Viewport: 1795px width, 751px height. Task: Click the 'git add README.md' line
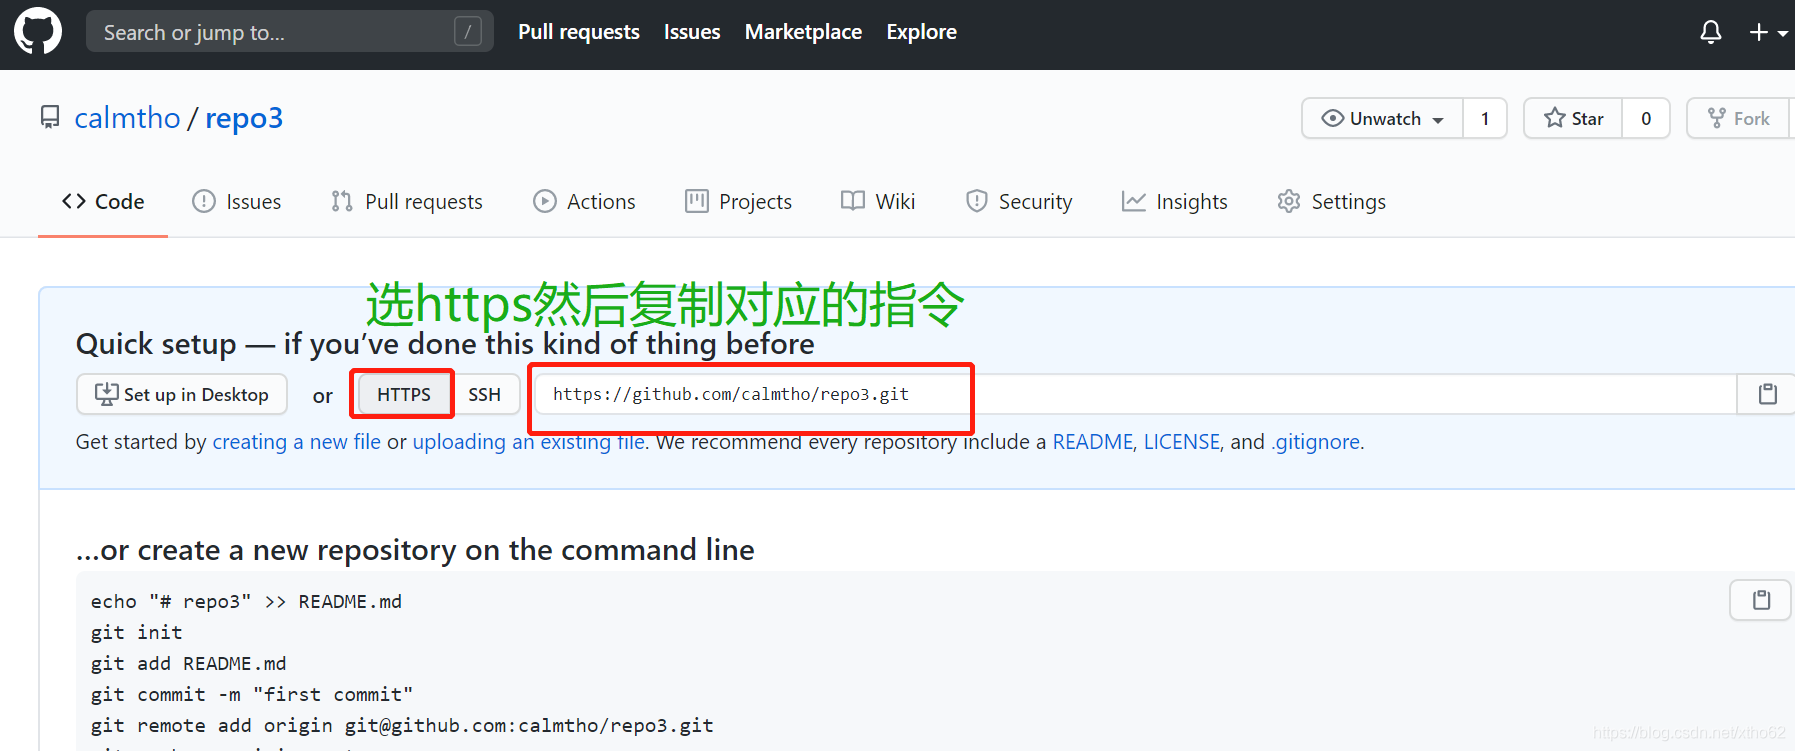(189, 663)
